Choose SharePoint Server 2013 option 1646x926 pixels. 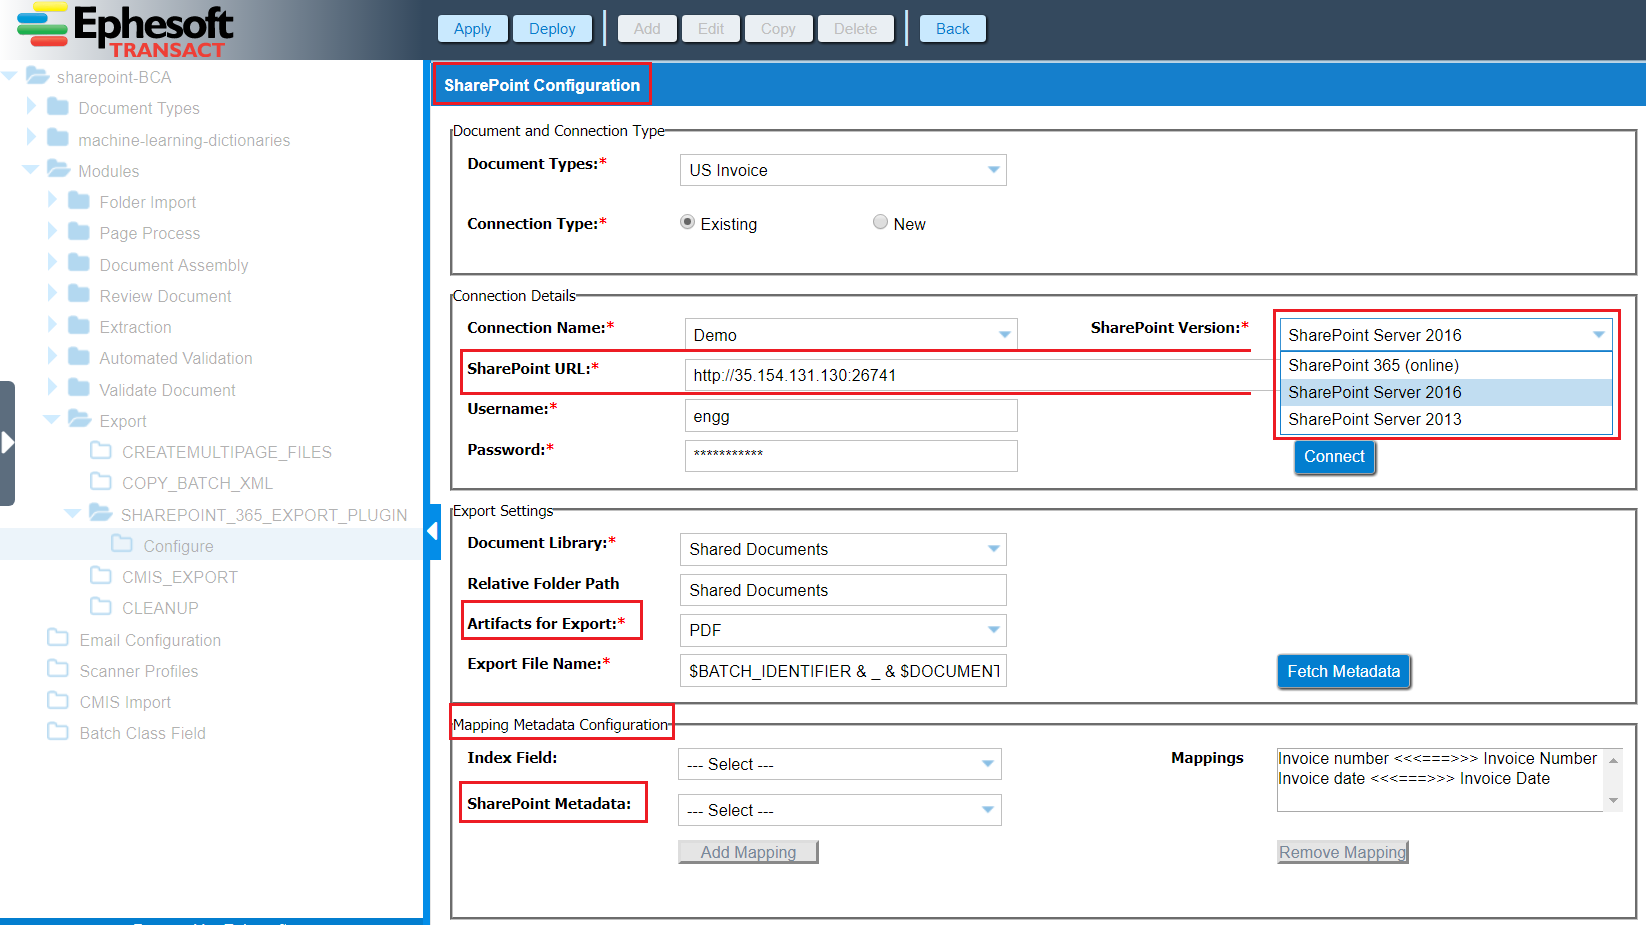point(1446,419)
